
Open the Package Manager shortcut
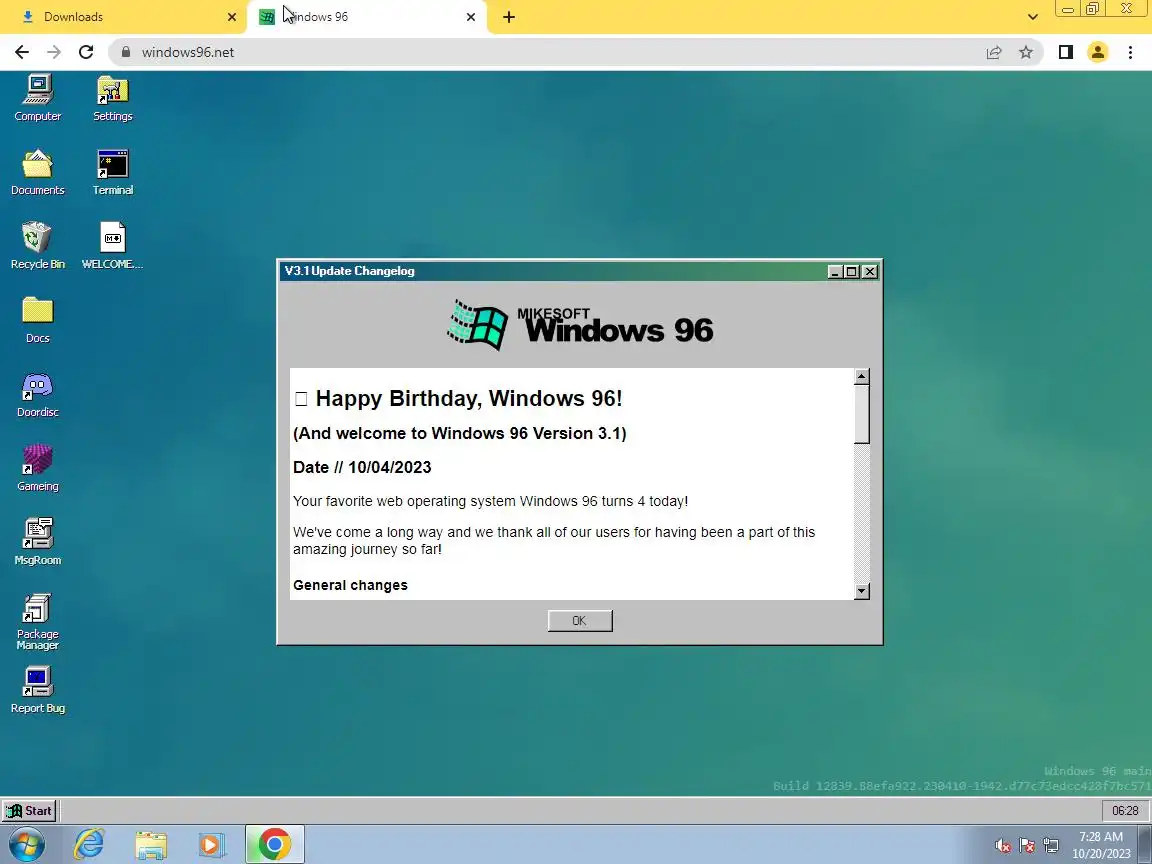pyautogui.click(x=37, y=622)
